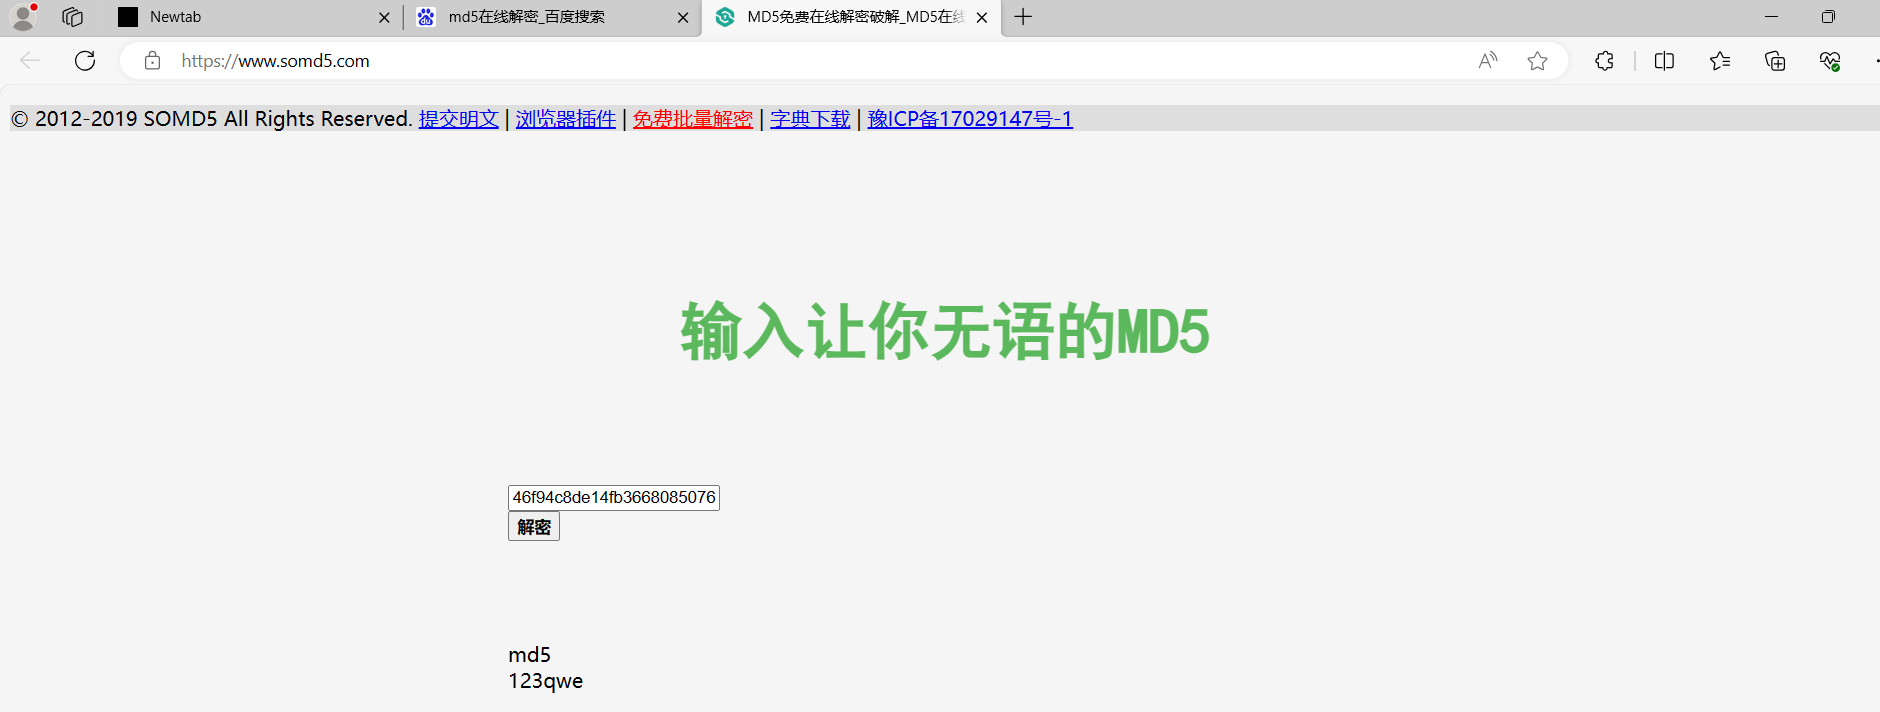Restore down the browser window

(1828, 17)
